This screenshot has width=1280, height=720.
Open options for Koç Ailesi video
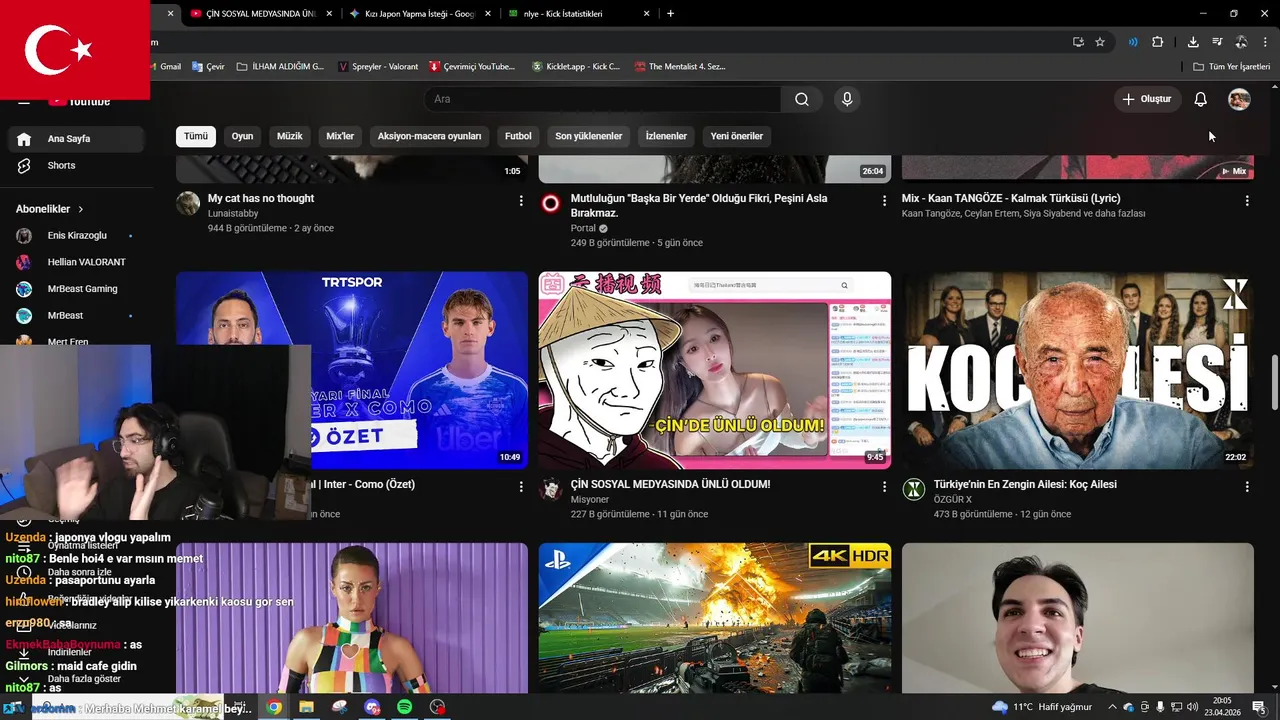[x=1247, y=487]
